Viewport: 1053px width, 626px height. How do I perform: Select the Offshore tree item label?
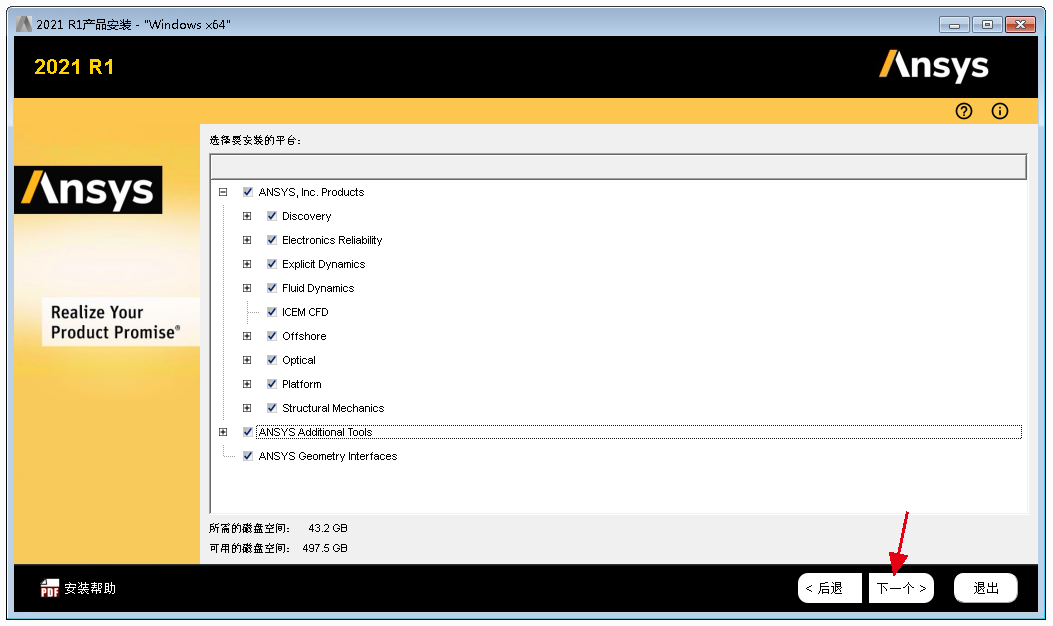pos(304,336)
